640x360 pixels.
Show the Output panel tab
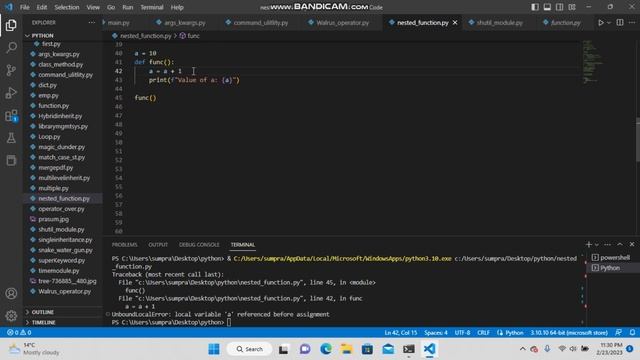(158, 245)
